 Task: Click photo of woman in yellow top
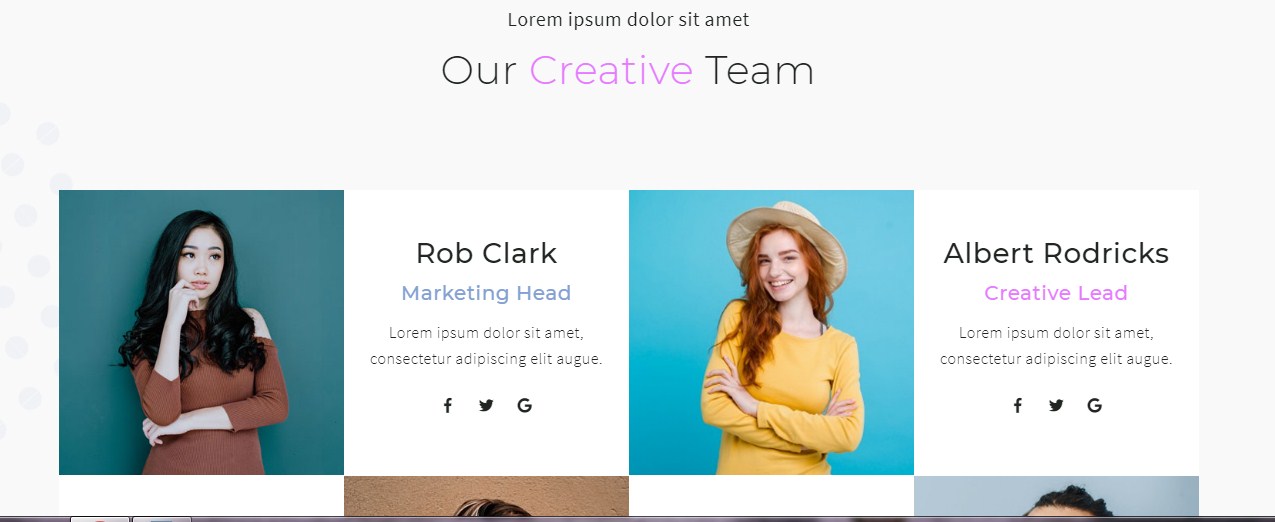click(771, 332)
